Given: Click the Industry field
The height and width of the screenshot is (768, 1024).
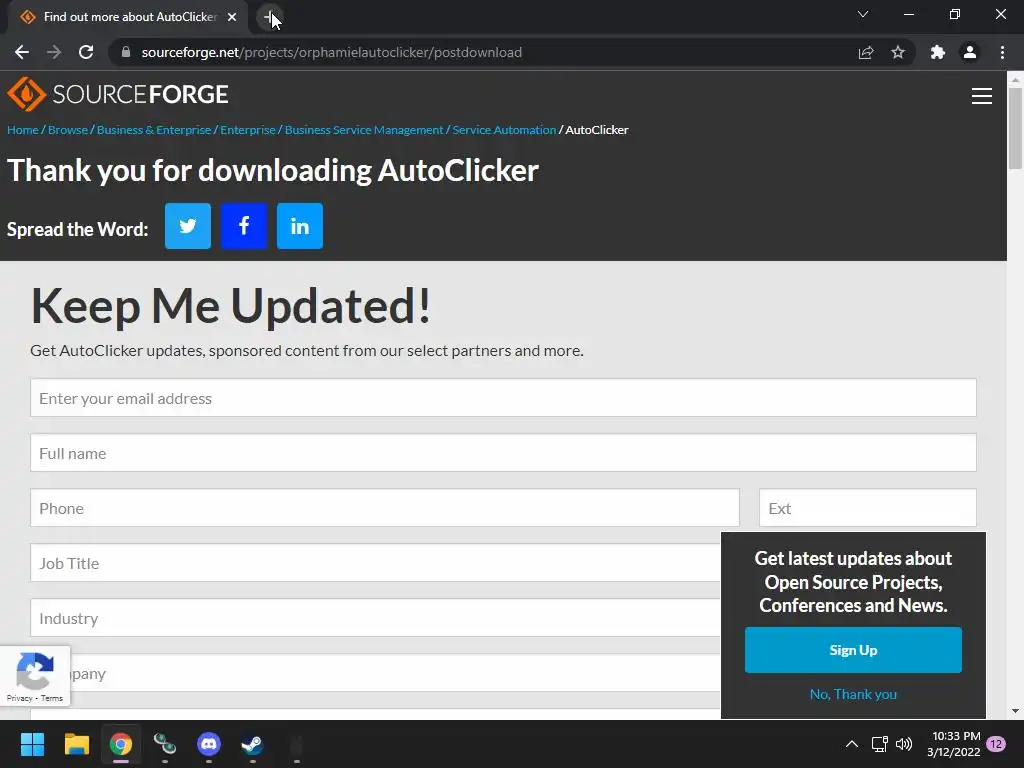Looking at the screenshot, I should click(x=376, y=618).
